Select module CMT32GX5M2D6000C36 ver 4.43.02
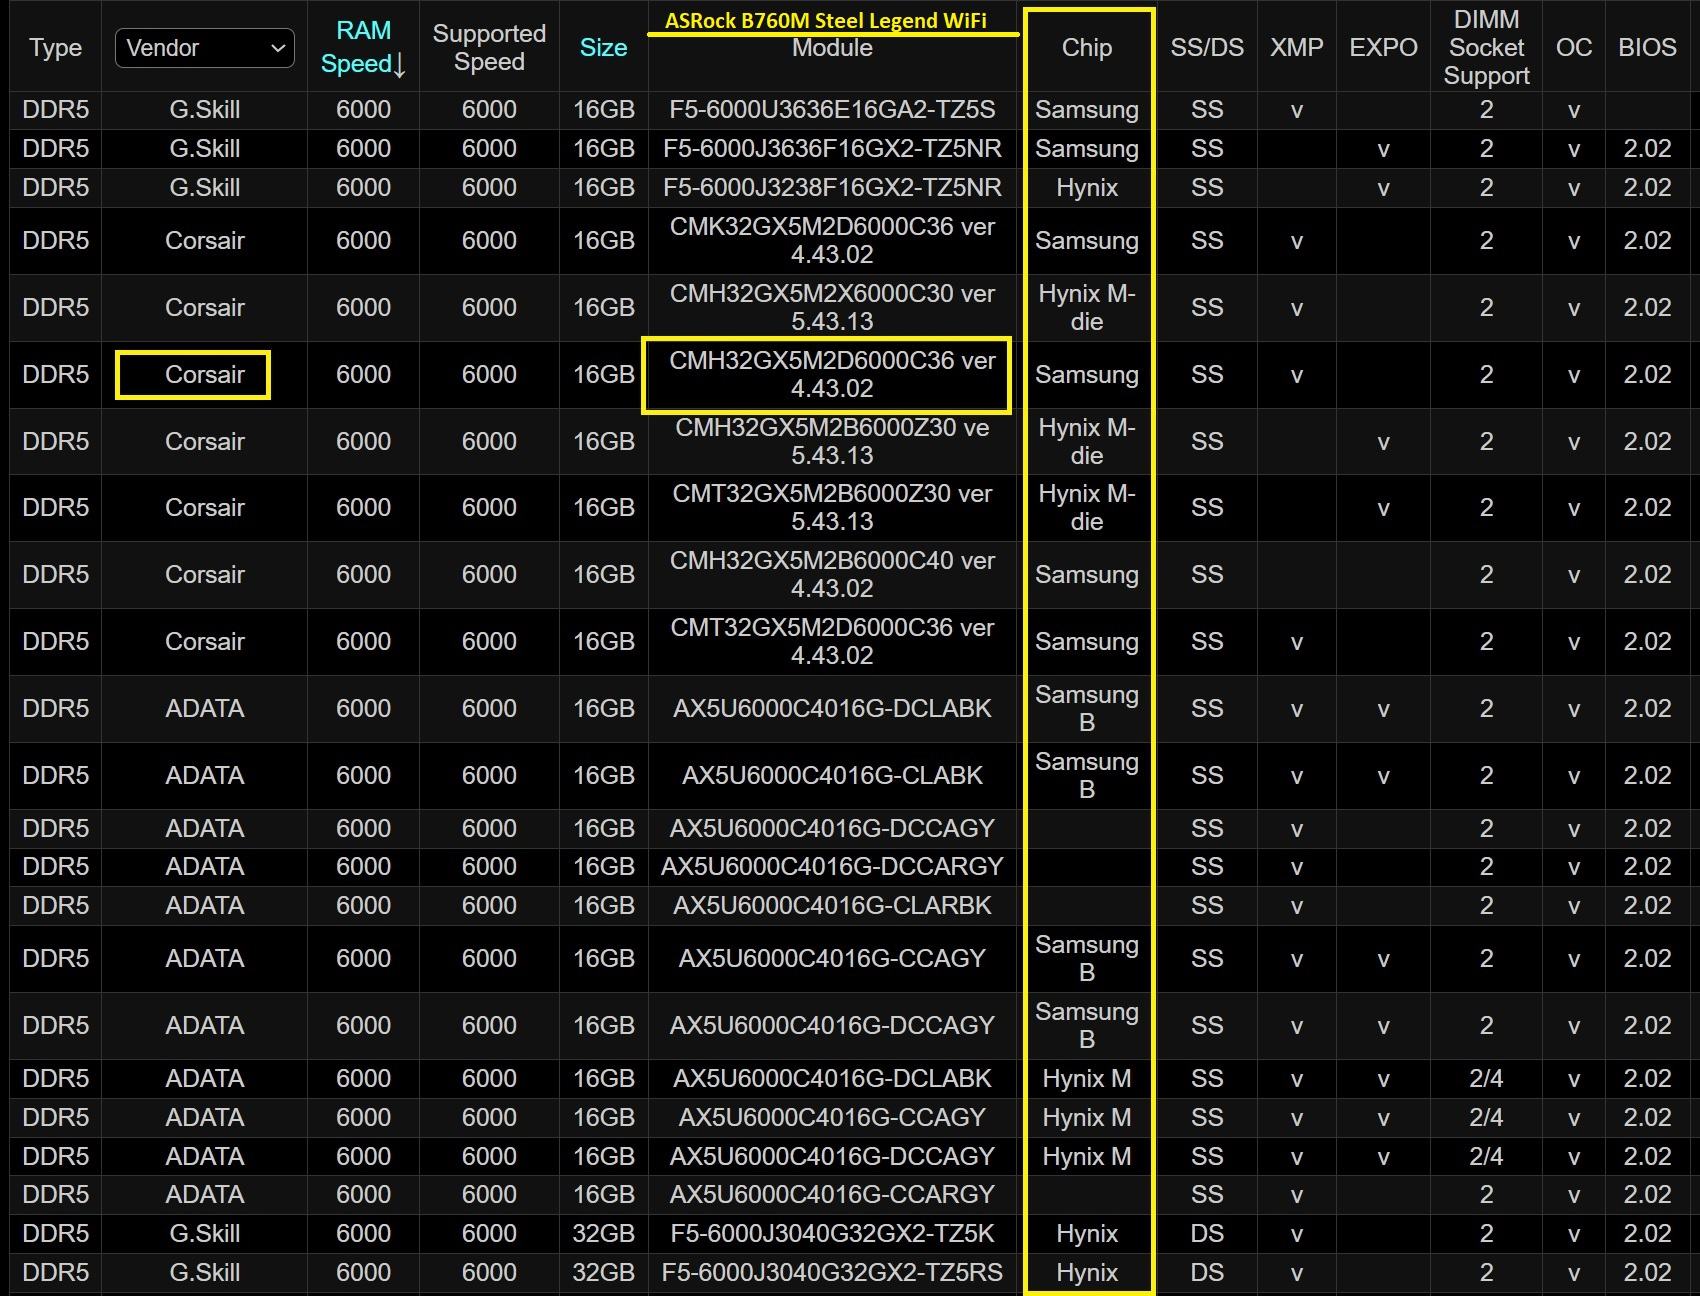This screenshot has width=1700, height=1296. [832, 641]
